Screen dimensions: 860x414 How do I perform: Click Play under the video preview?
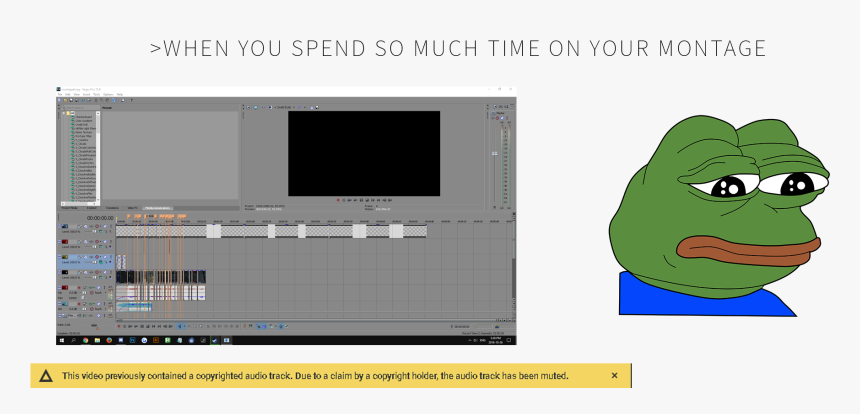click(x=355, y=200)
